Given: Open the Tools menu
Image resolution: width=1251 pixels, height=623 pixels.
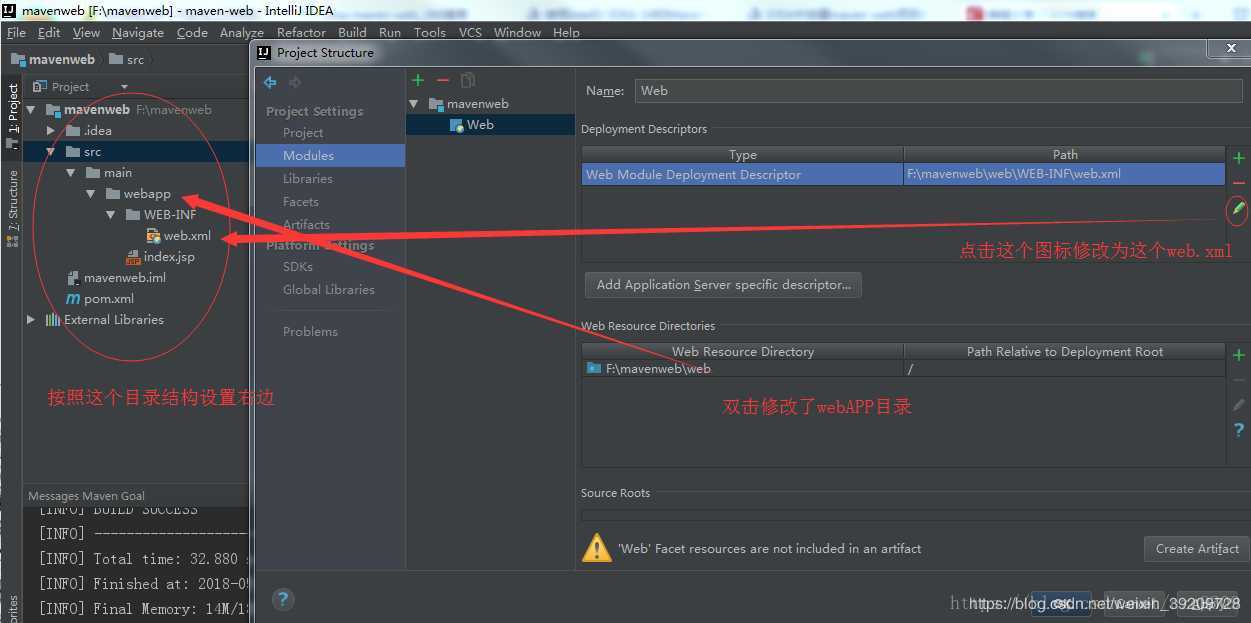Looking at the screenshot, I should click(430, 32).
